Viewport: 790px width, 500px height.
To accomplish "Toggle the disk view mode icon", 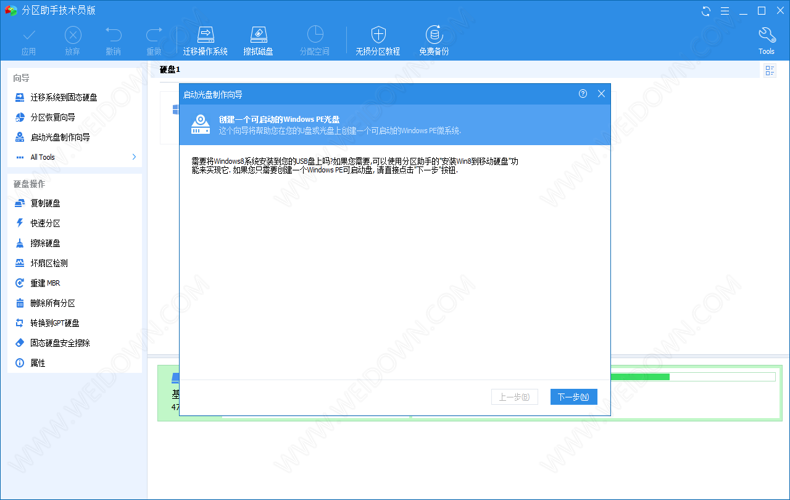I will click(x=770, y=71).
